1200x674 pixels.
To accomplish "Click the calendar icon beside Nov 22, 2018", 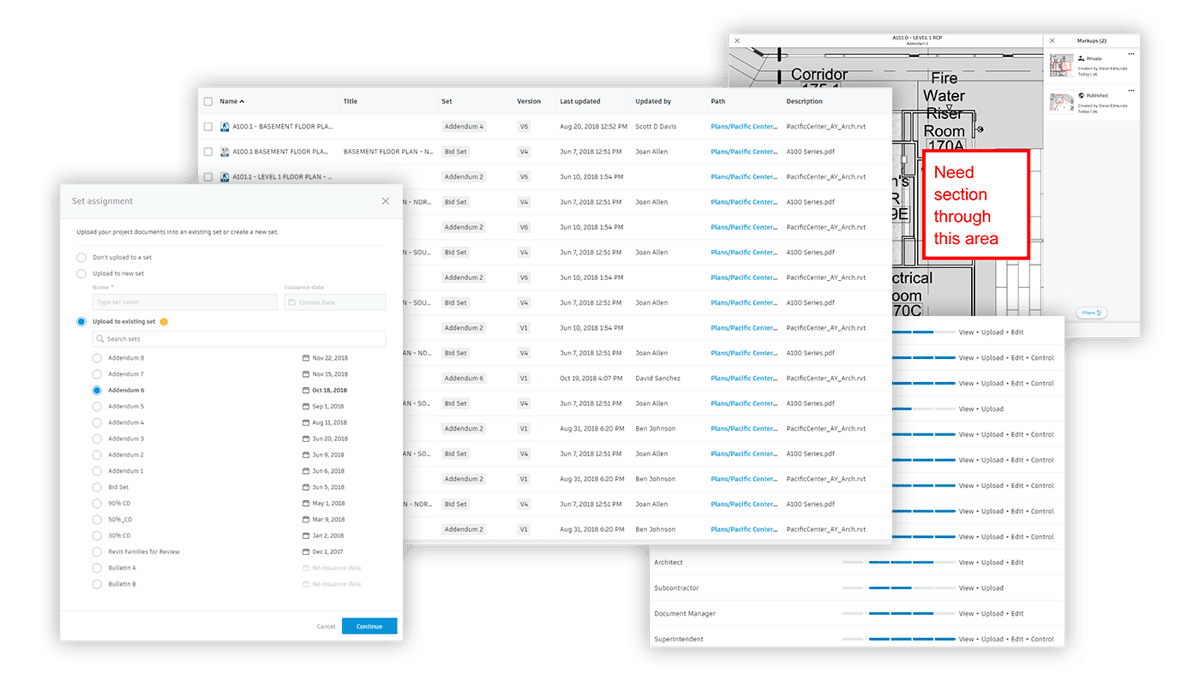I will click(305, 358).
